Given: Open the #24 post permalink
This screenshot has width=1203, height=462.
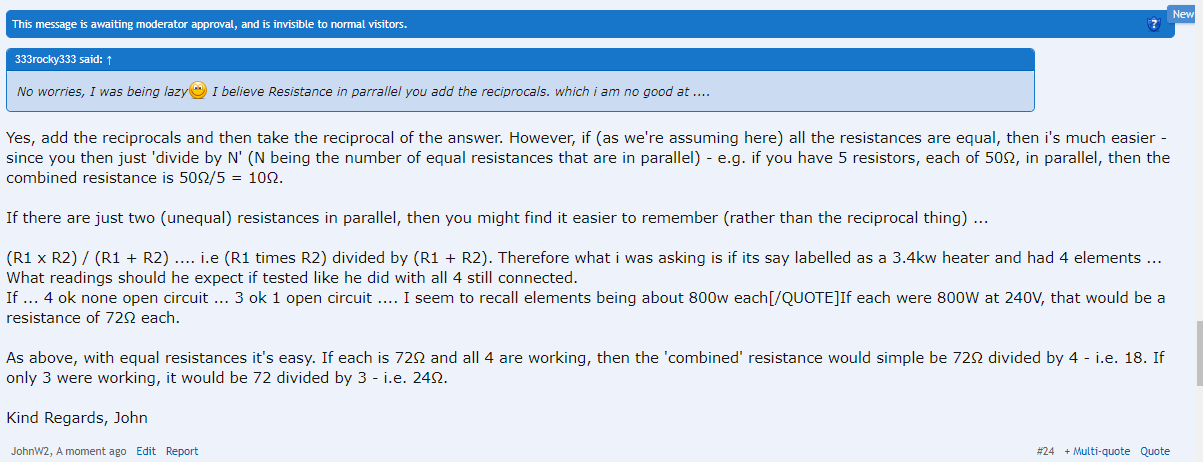Looking at the screenshot, I should coord(1045,451).
